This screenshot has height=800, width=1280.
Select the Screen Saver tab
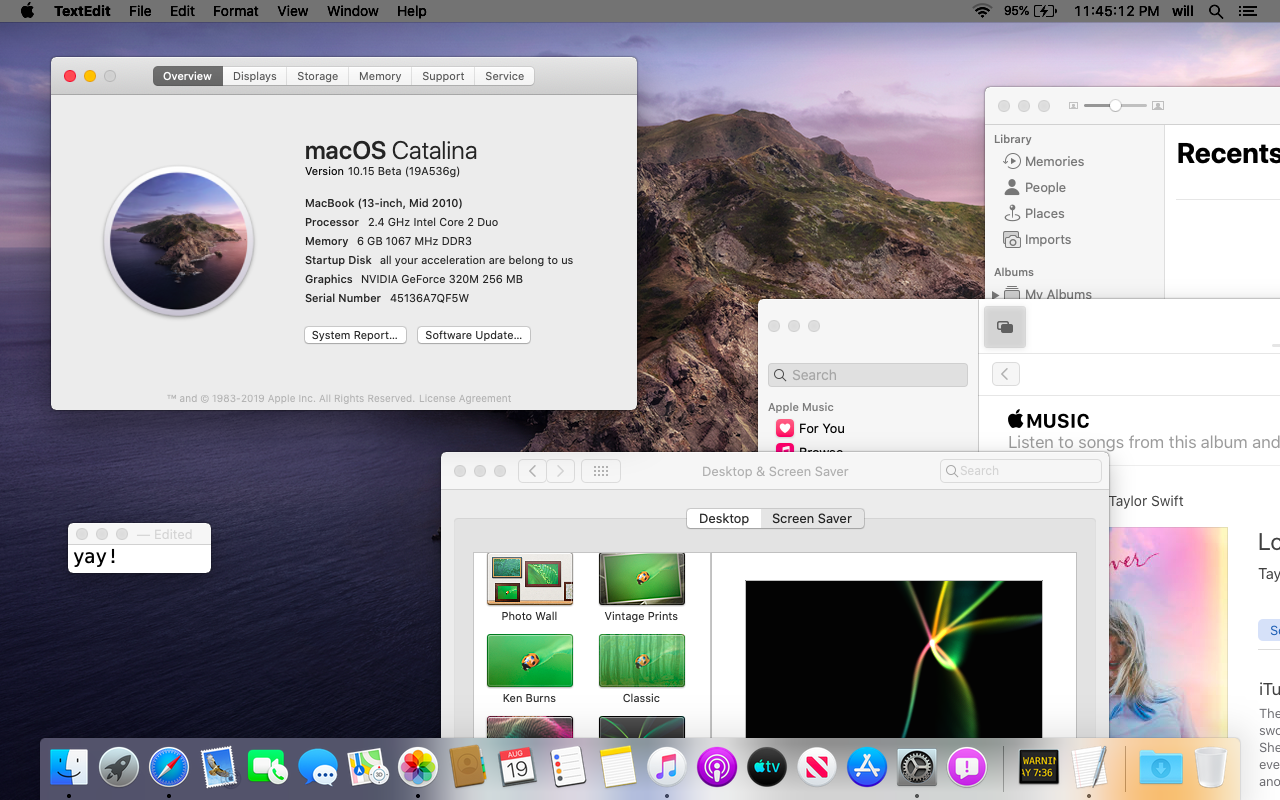[x=812, y=518]
